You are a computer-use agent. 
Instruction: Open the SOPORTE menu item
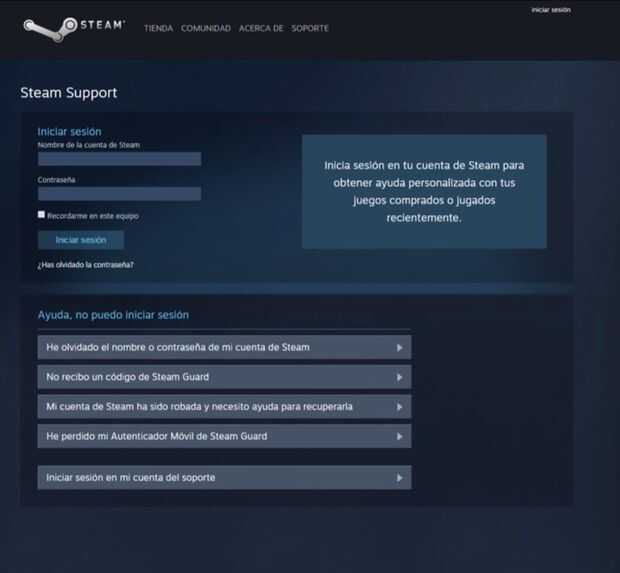pyautogui.click(x=310, y=28)
